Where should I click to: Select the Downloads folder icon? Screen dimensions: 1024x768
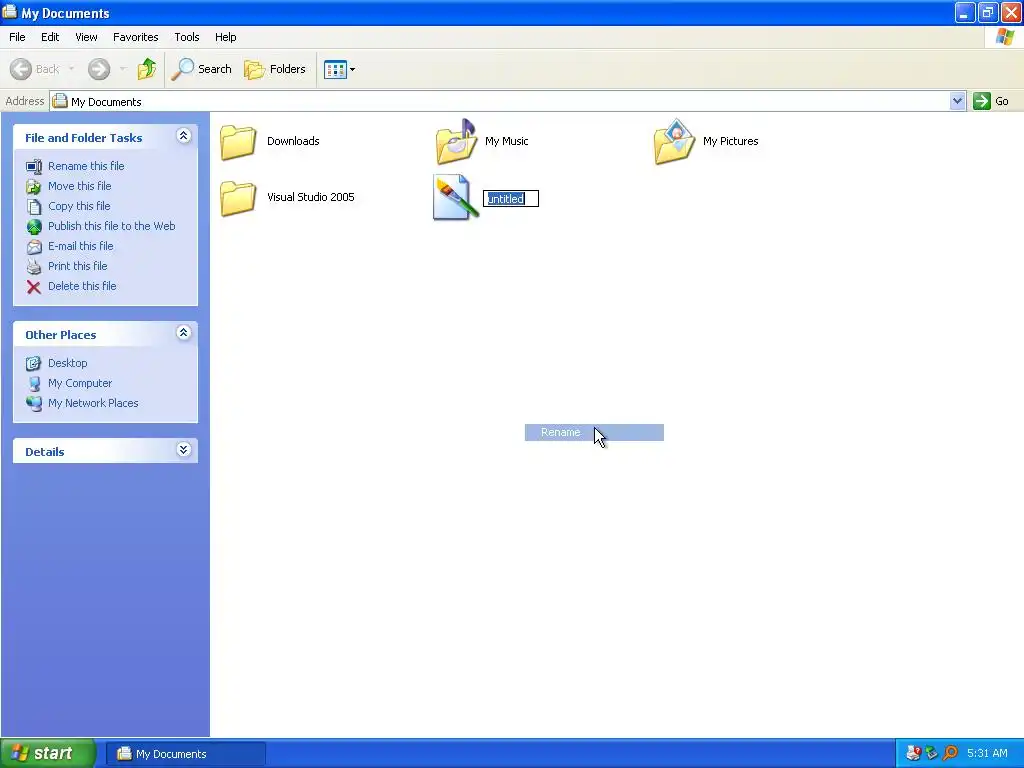click(238, 142)
